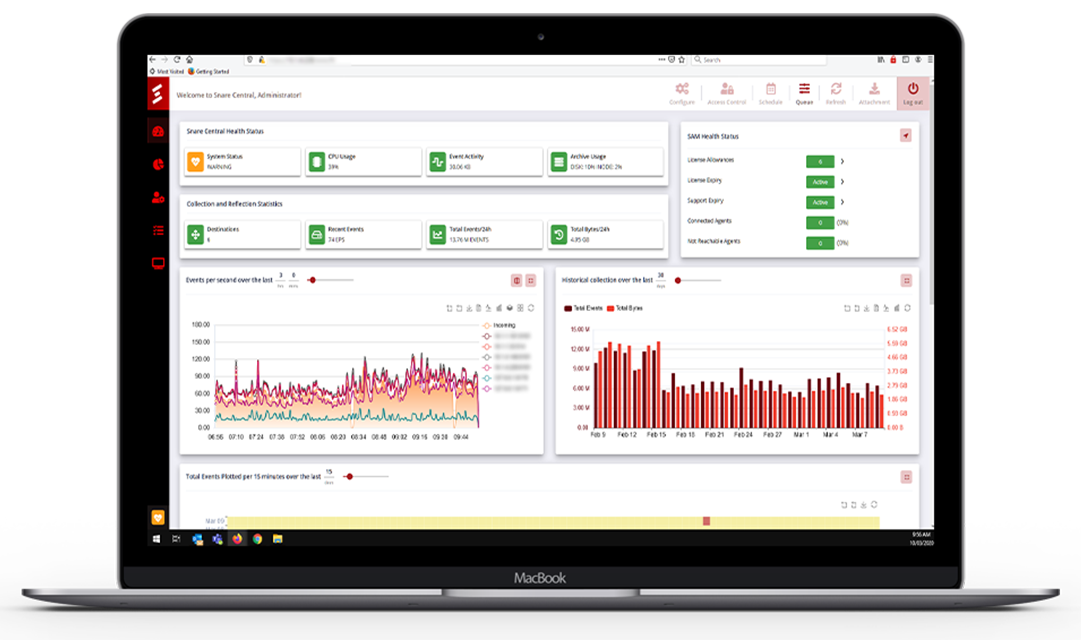
Task: Expand the Support Expiry row chevron
Action: click(x=842, y=202)
